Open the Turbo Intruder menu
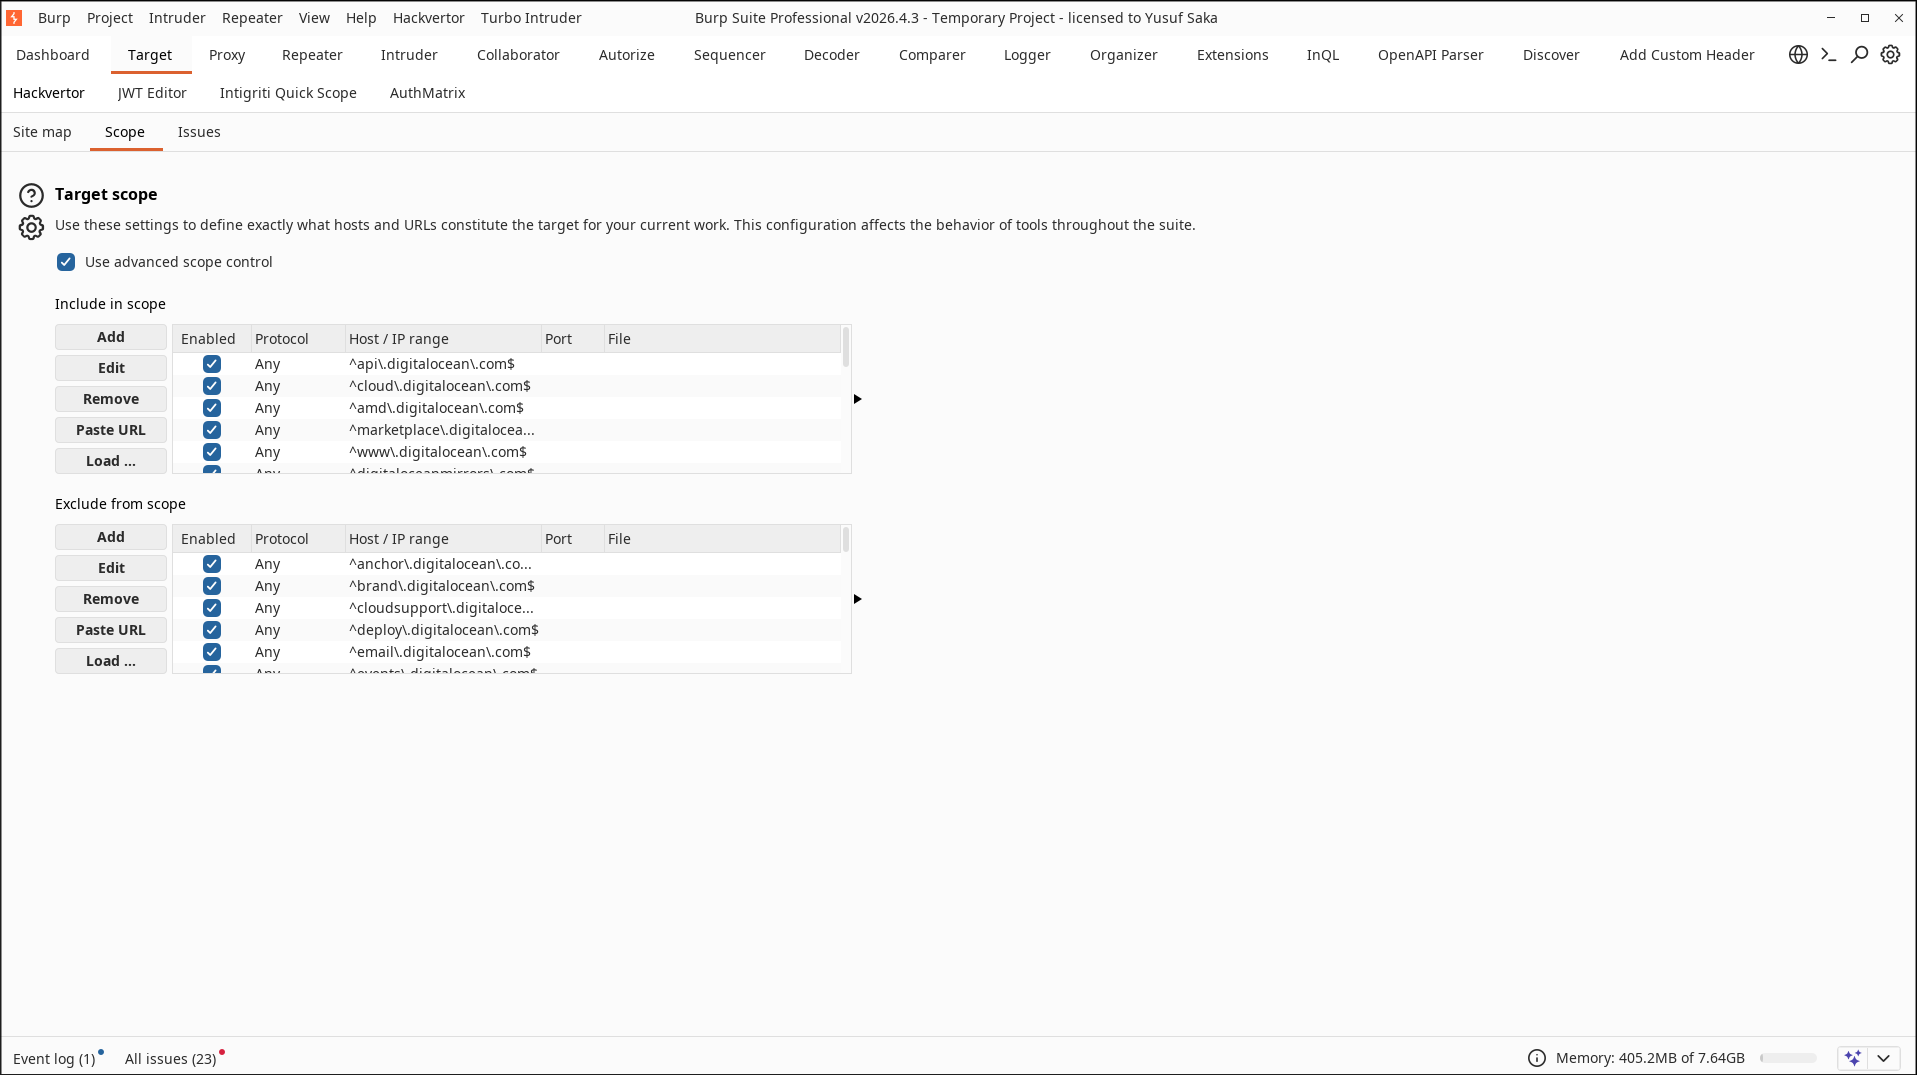 531,18
